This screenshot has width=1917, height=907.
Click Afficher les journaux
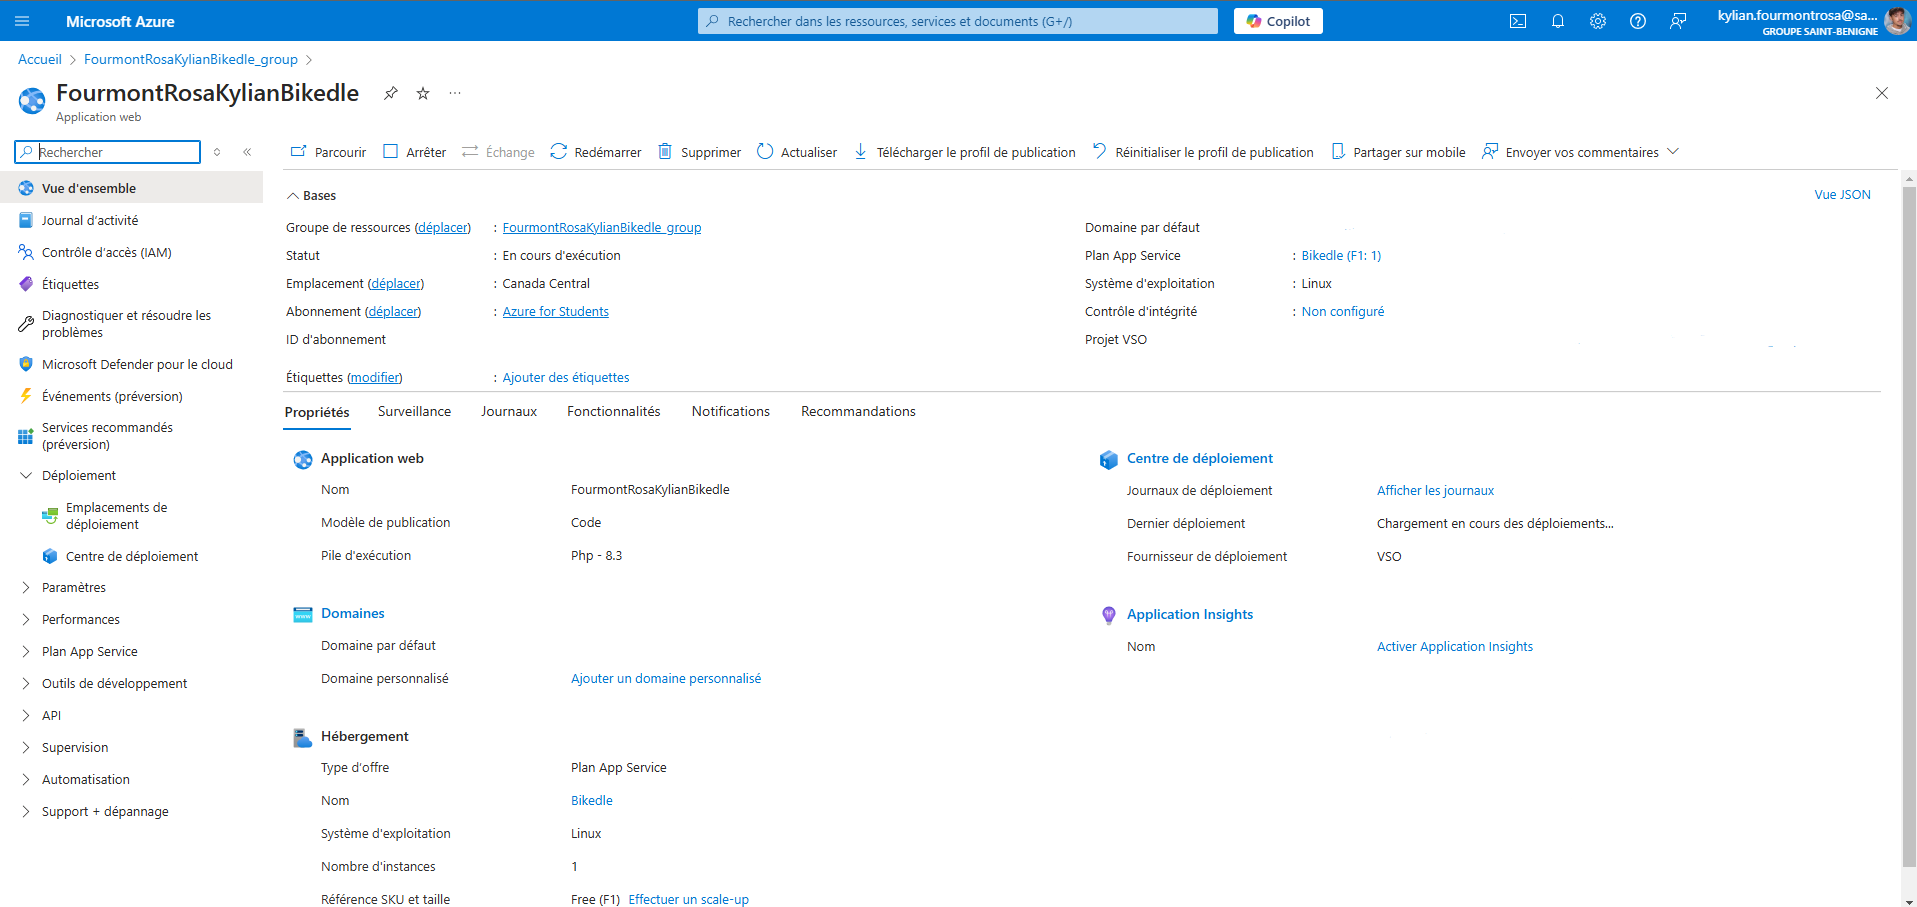click(1435, 490)
